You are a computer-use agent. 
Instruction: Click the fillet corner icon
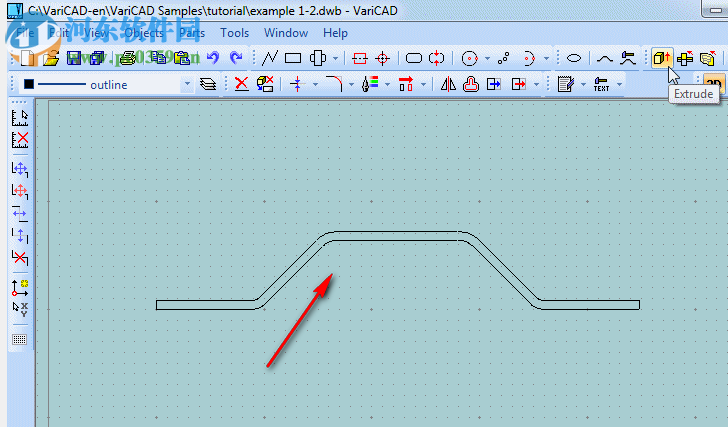(x=334, y=84)
